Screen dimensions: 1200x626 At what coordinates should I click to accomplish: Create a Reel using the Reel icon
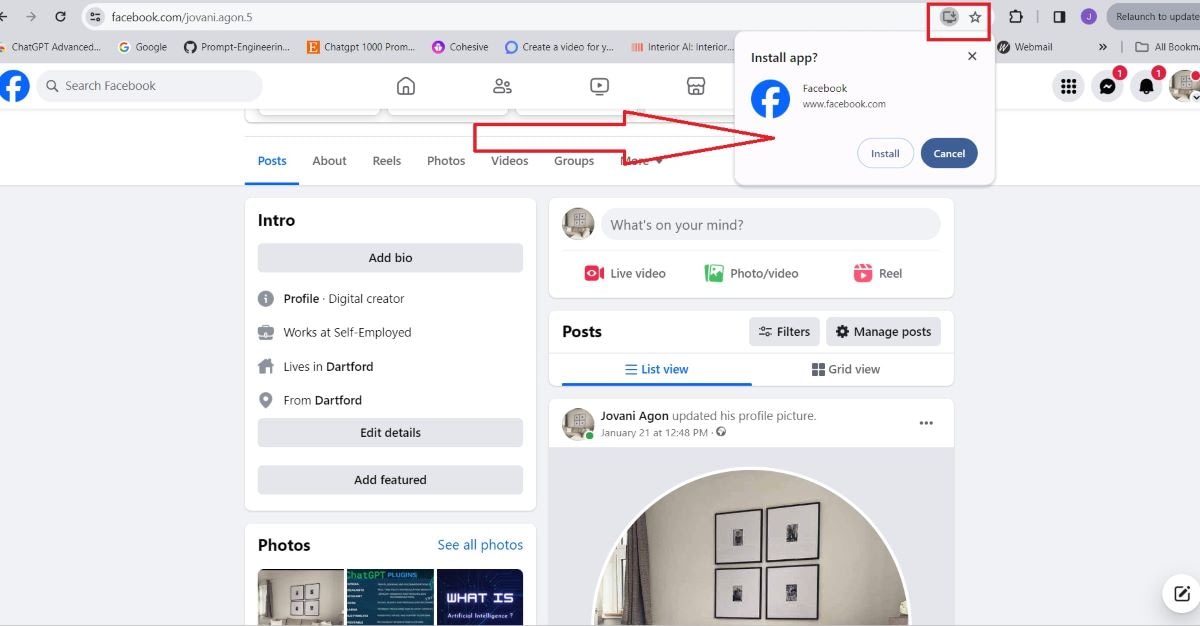[x=877, y=272]
